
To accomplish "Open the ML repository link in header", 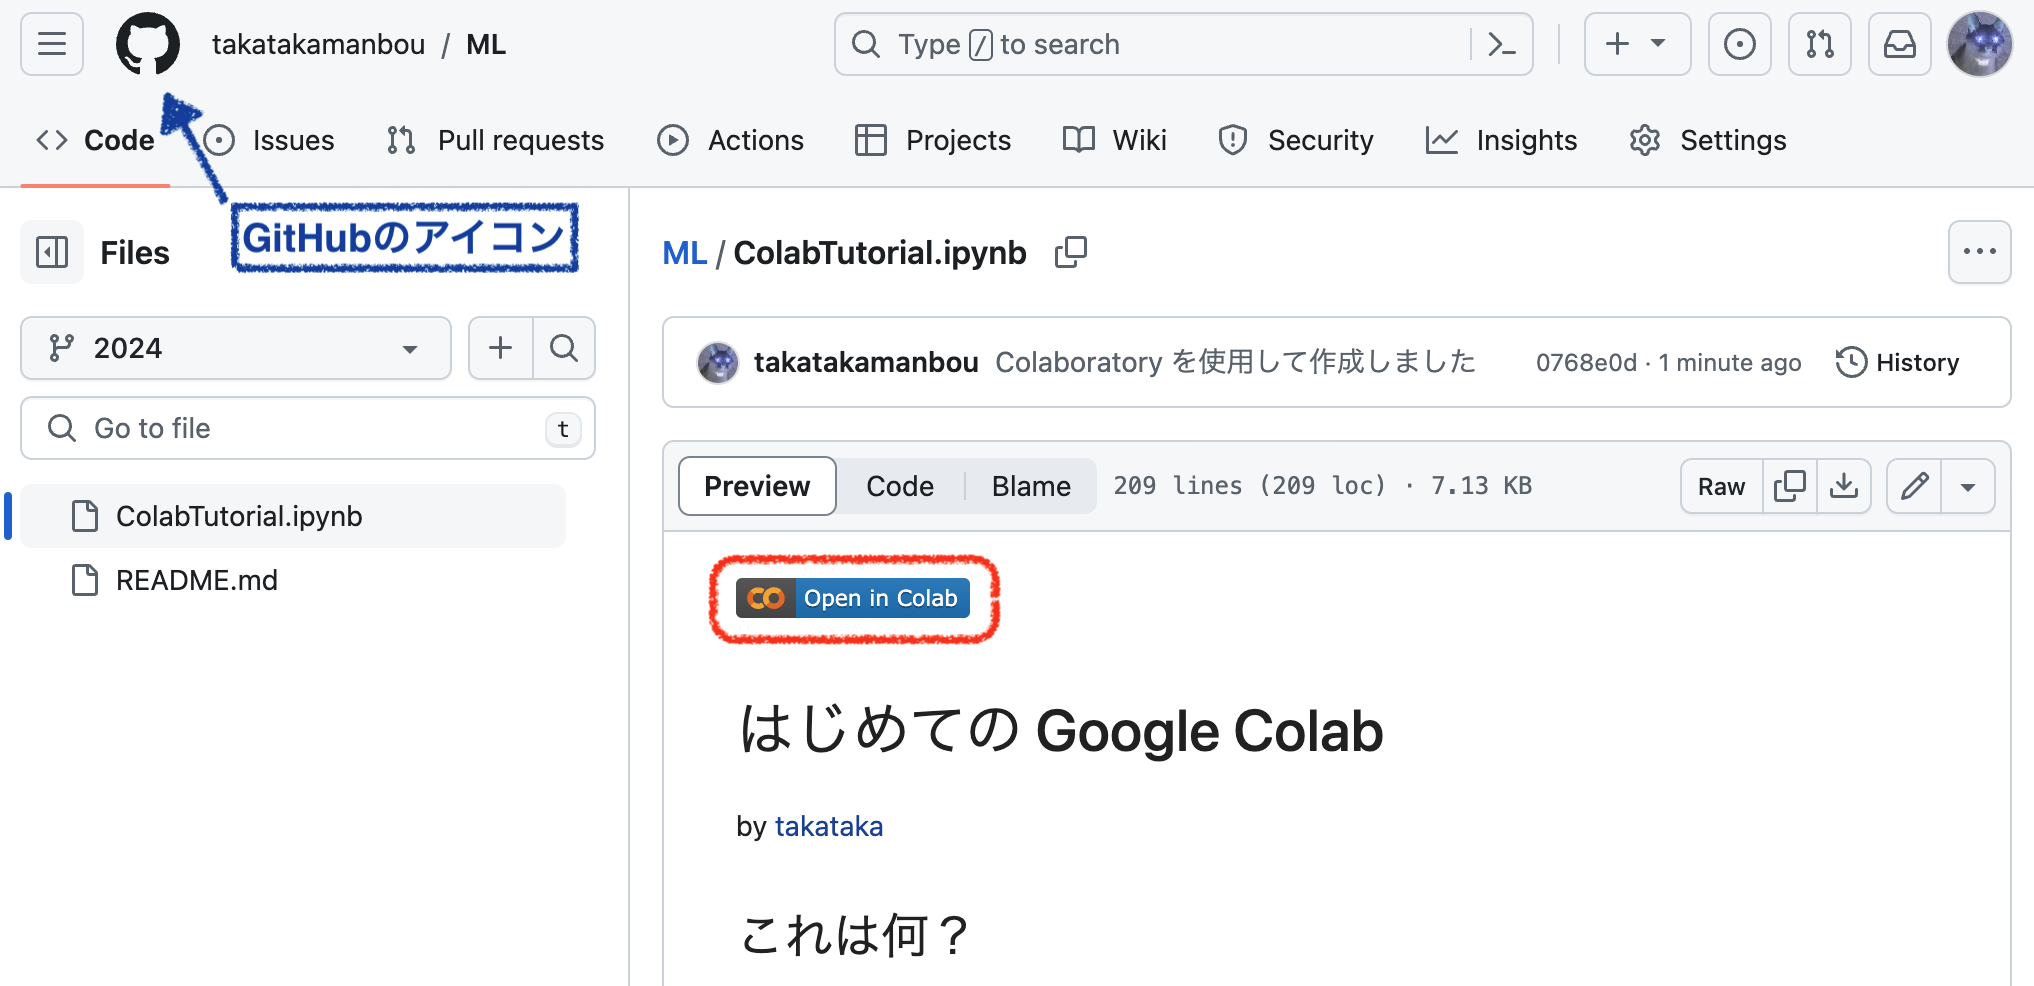I will tap(486, 44).
